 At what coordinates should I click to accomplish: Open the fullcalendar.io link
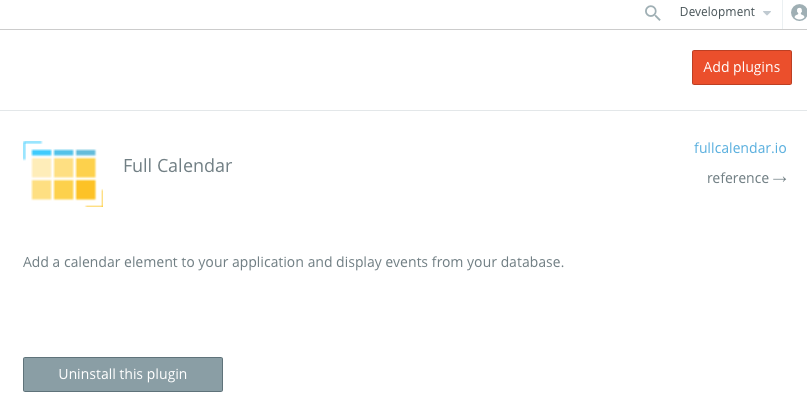(740, 148)
